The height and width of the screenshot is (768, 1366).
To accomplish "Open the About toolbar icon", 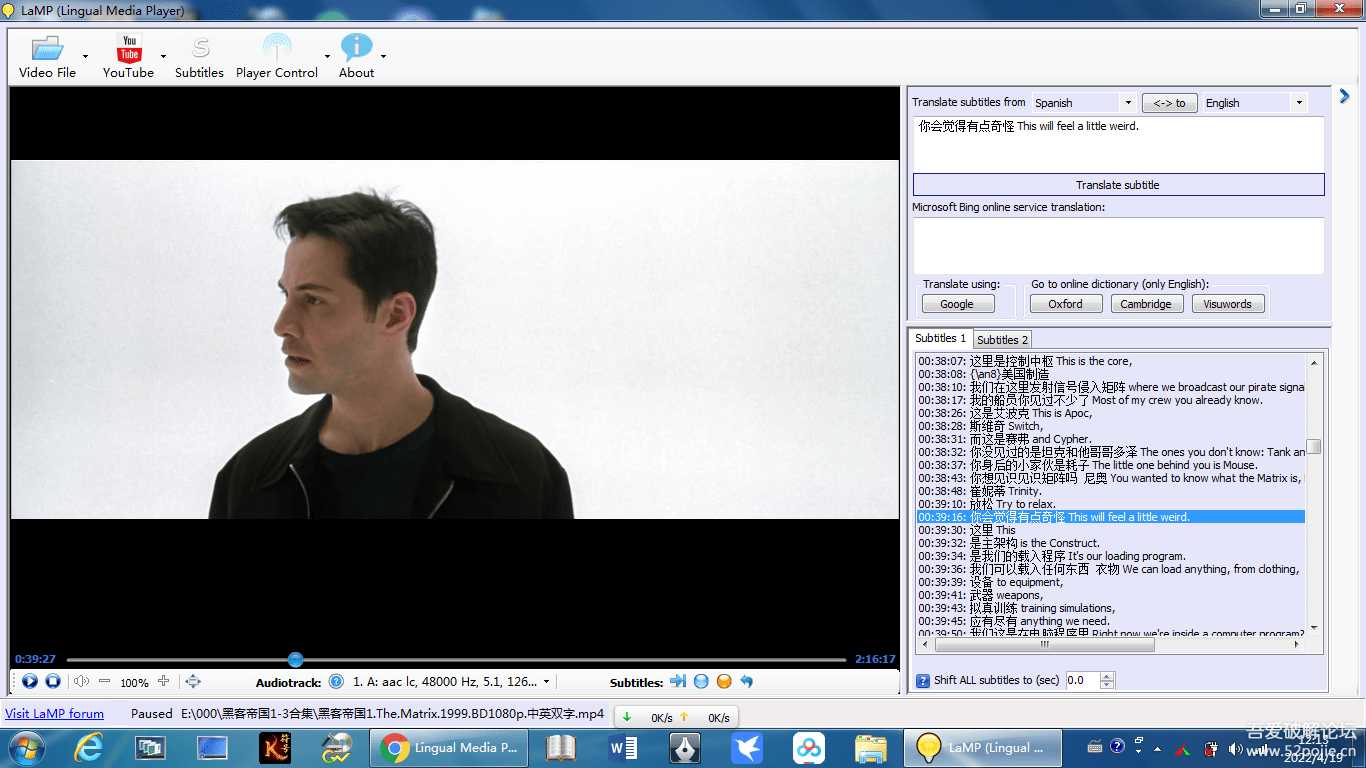I will coord(356,56).
